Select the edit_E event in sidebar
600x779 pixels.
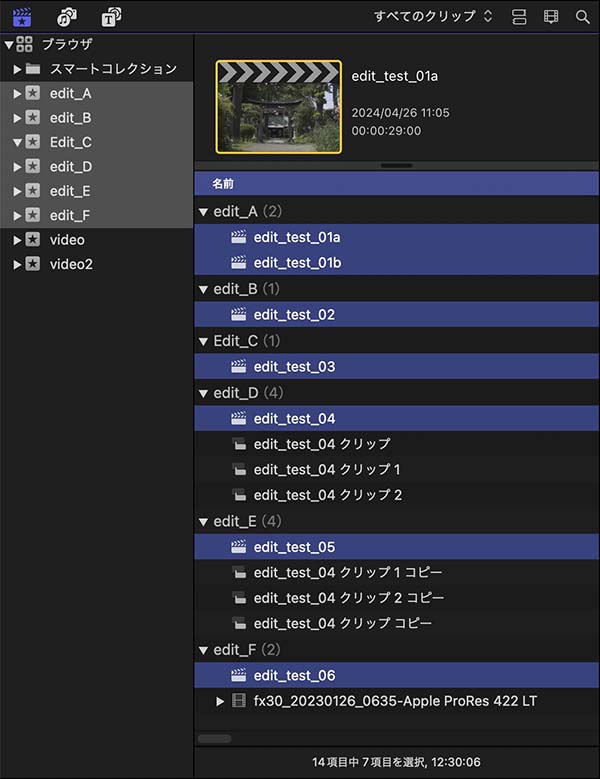96,191
